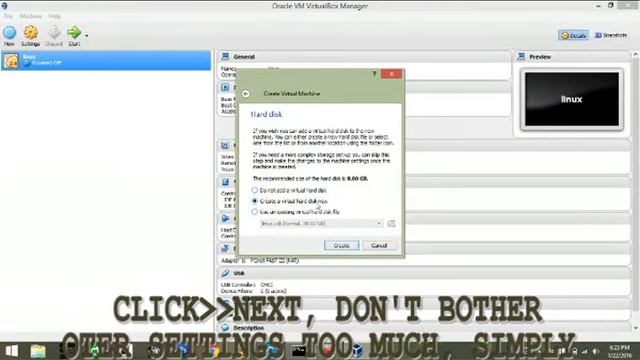
Task: Open the Help menu
Action: coord(54,16)
